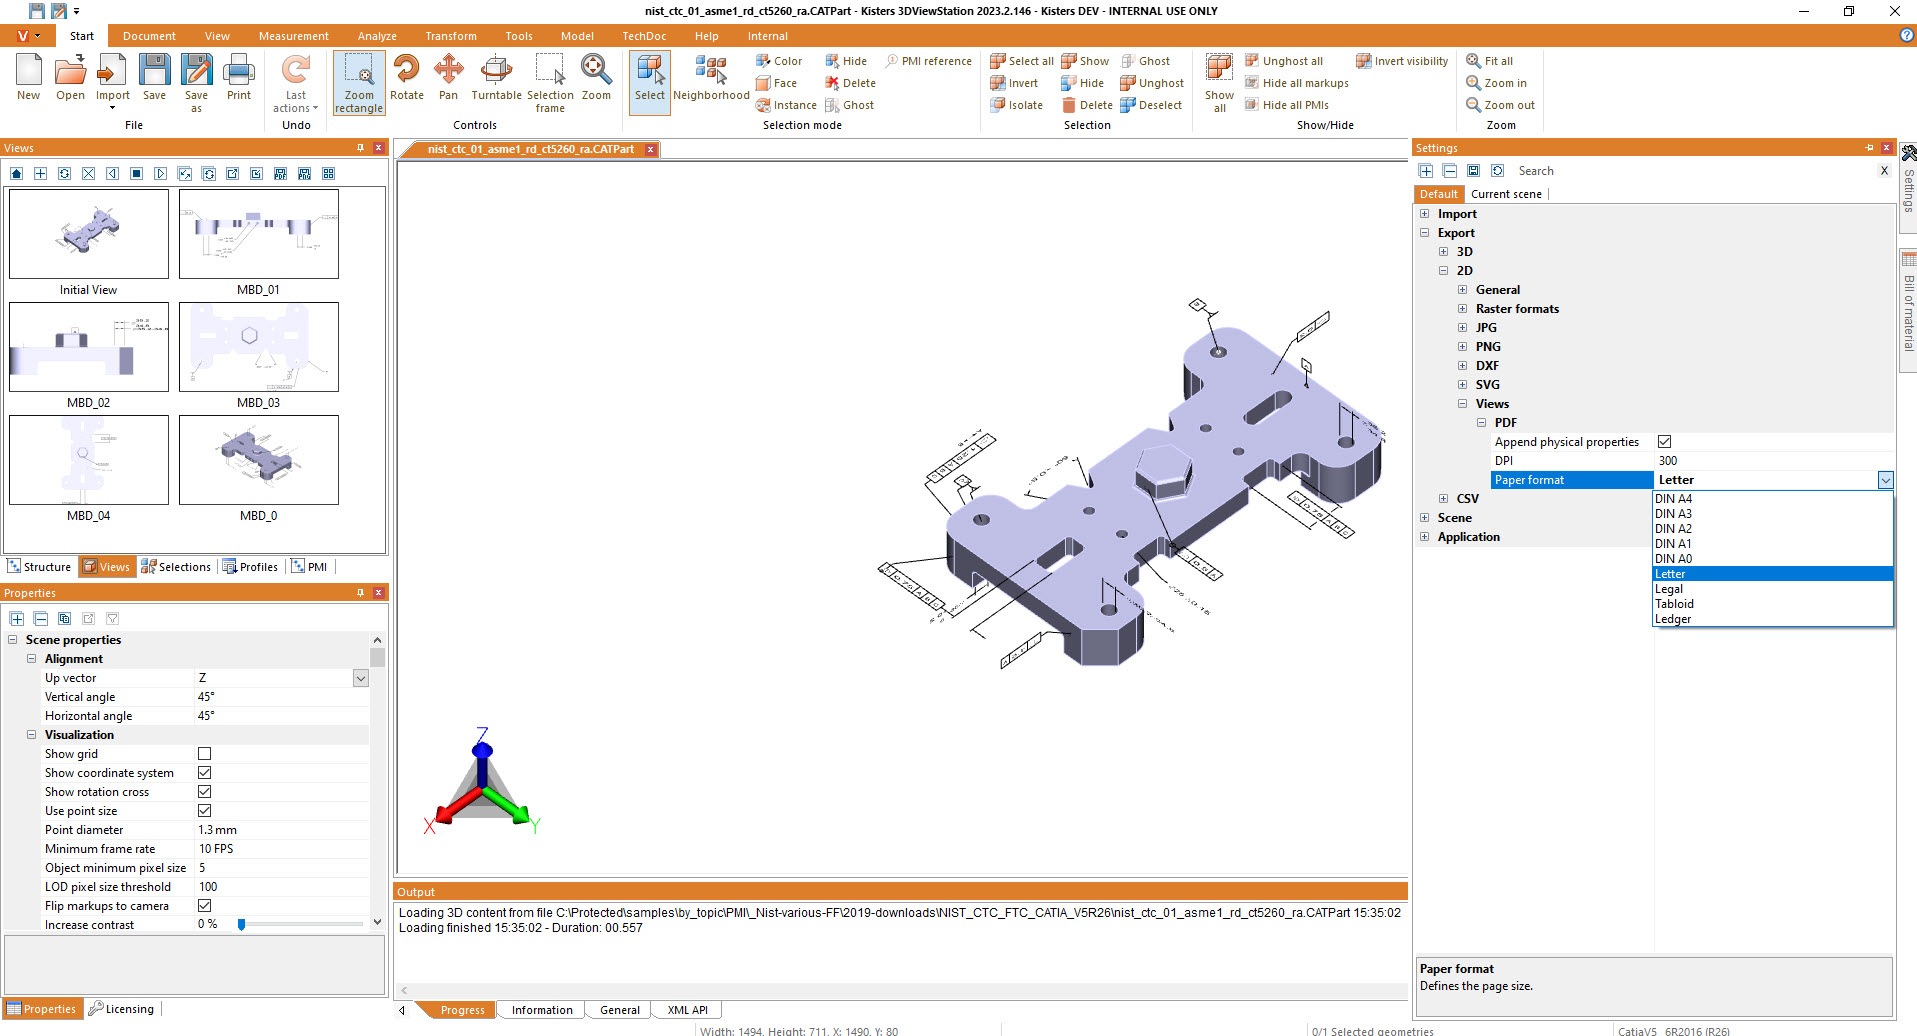Choose DIN A3 paper format
This screenshot has width=1917, height=1036.
[1773, 514]
